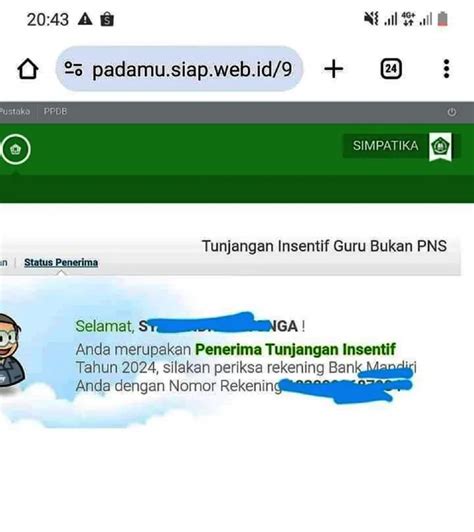The height and width of the screenshot is (532, 474).
Task: Select the Status Penerima tab
Action: [61, 263]
